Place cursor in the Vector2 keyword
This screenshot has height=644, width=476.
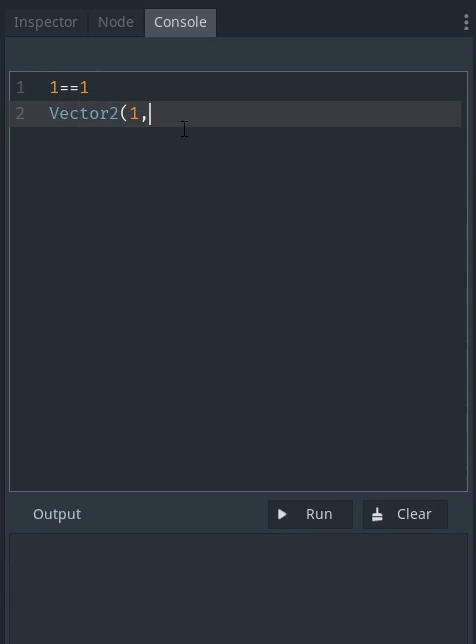click(x=84, y=113)
